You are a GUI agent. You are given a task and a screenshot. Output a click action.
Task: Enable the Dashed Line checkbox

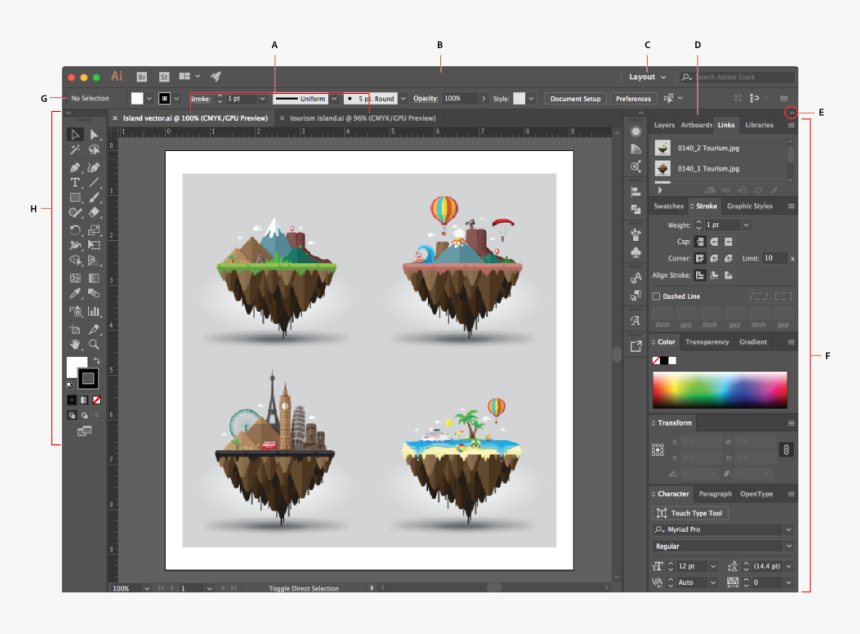tap(656, 296)
